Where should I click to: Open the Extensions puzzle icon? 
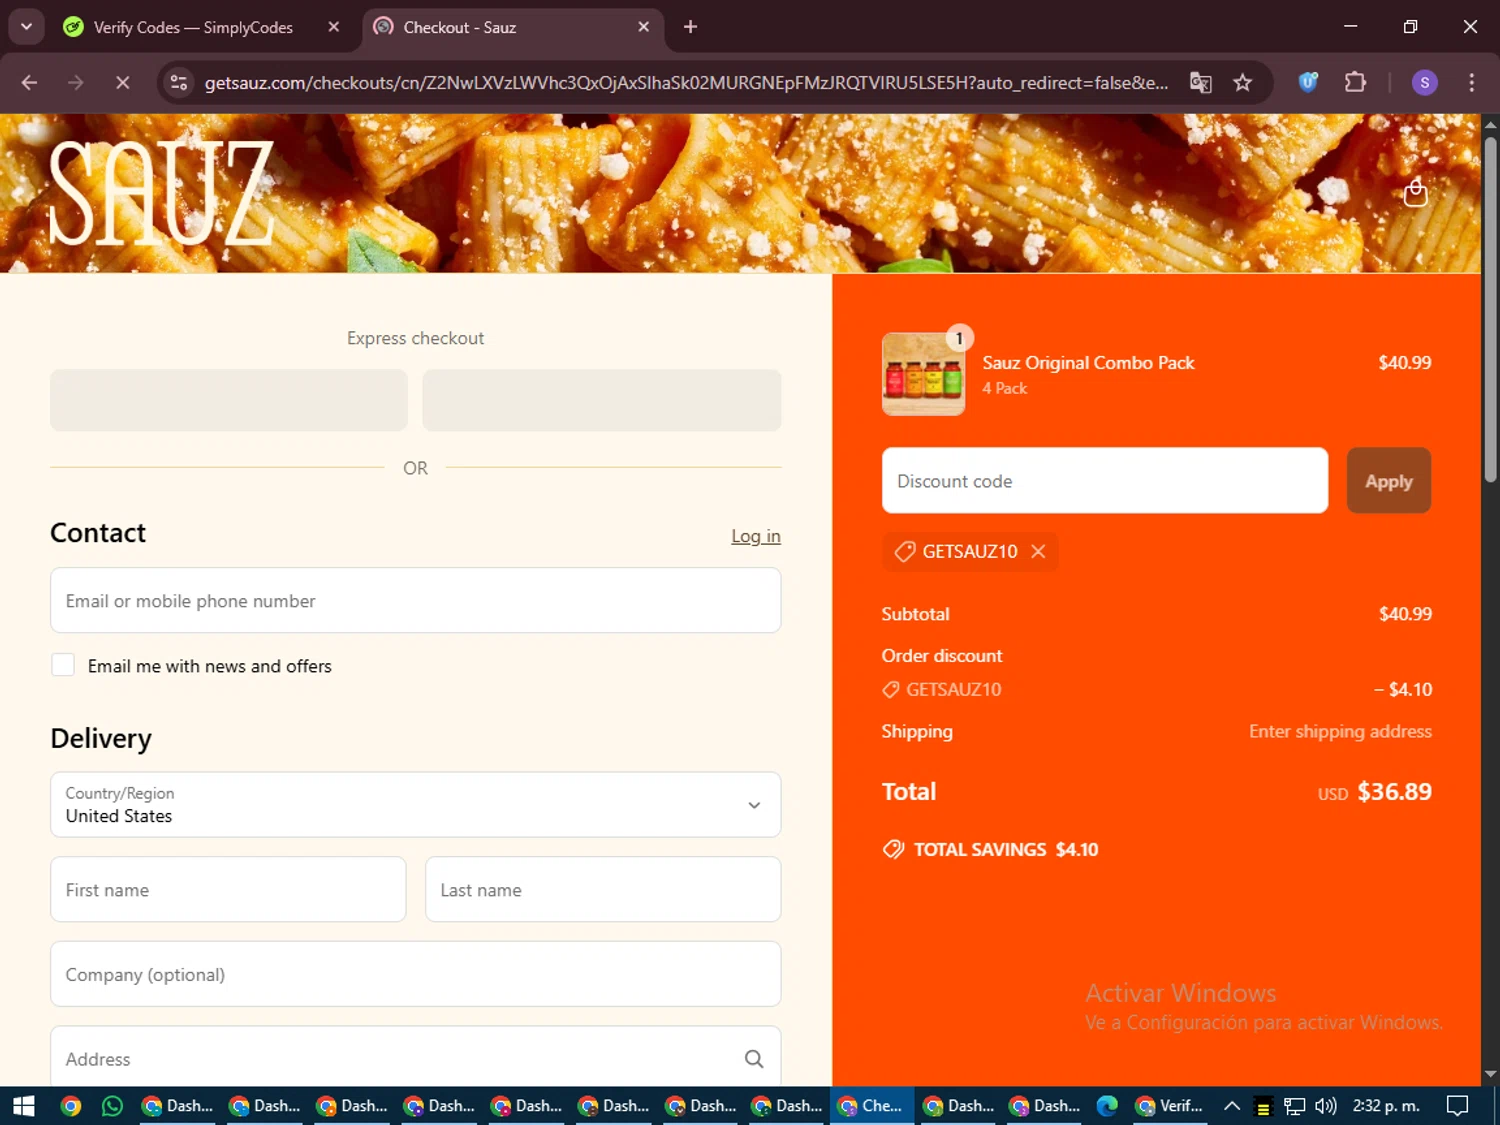pos(1355,83)
